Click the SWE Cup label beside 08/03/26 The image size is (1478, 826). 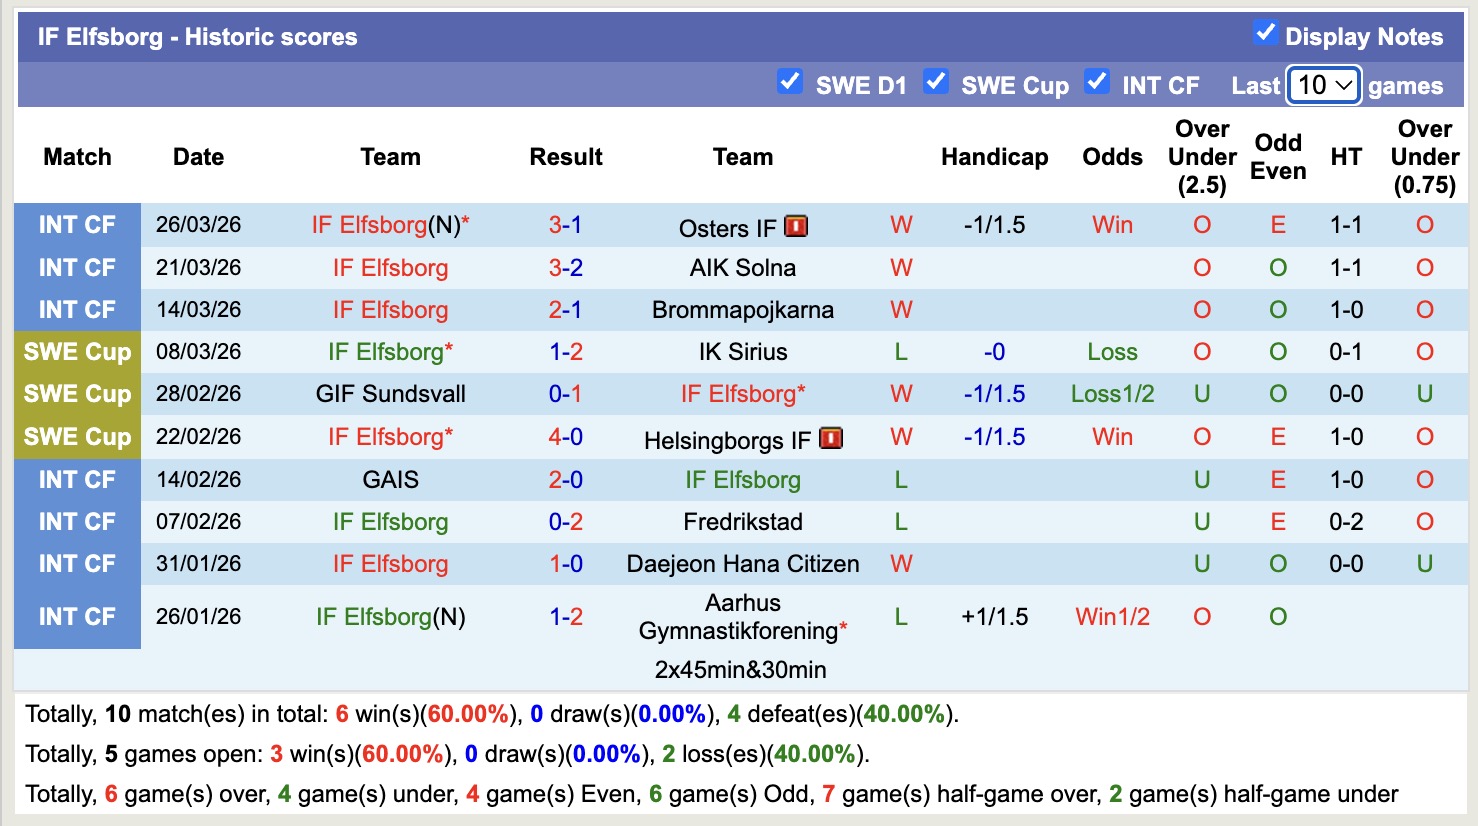click(x=77, y=351)
